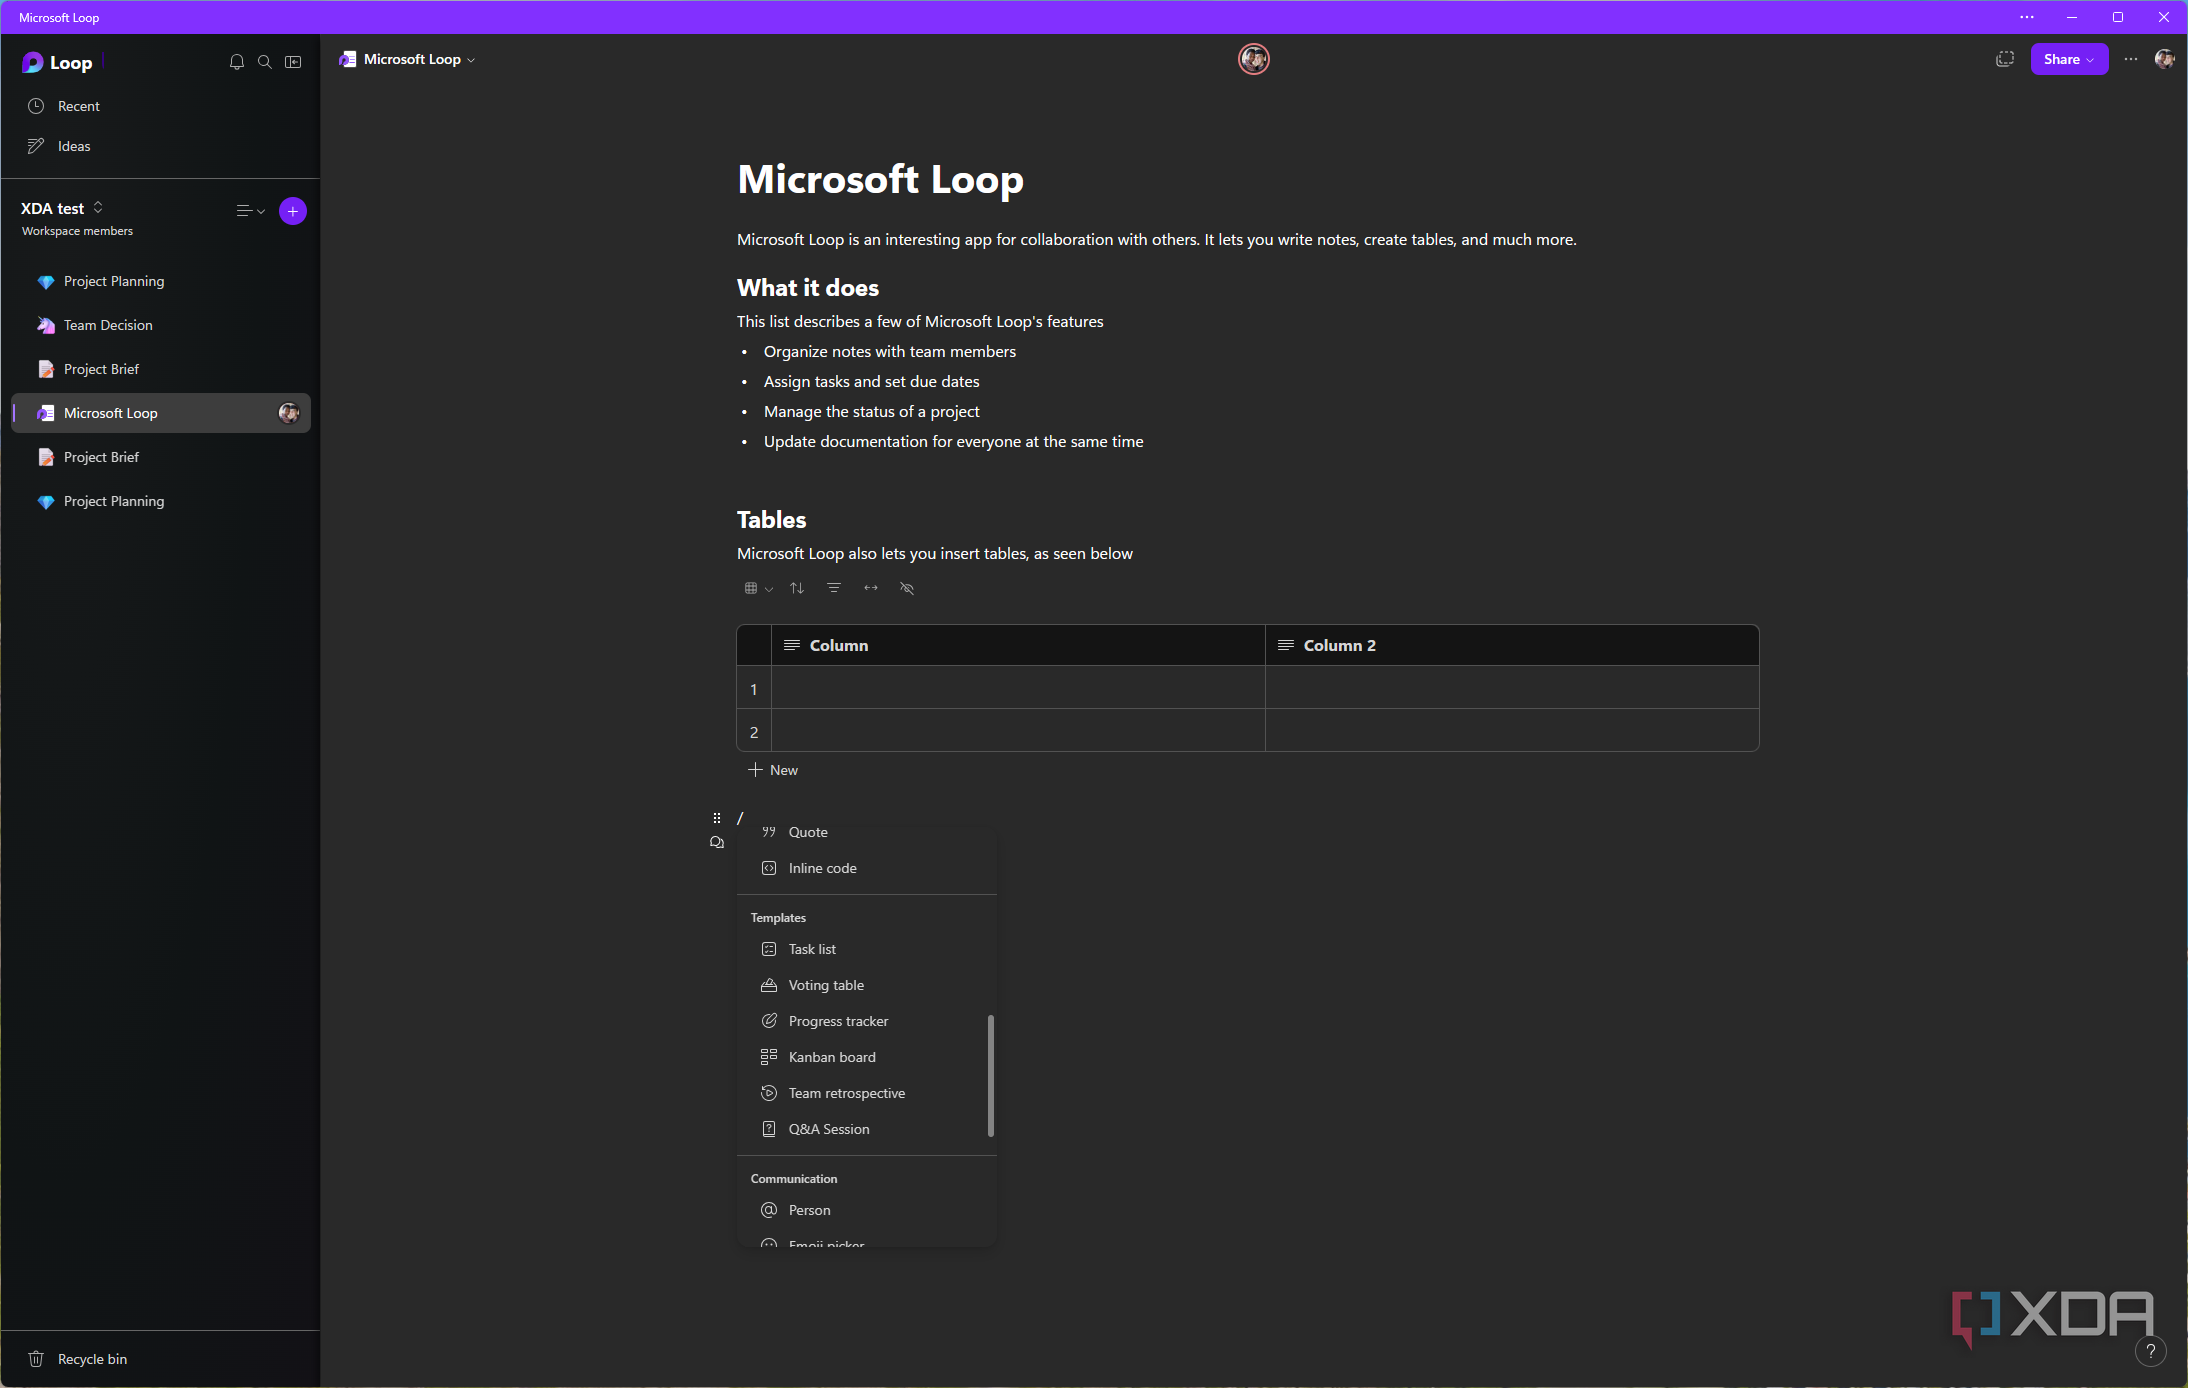Open the title bar ellipsis menu
The height and width of the screenshot is (1388, 2188).
pos(2027,17)
